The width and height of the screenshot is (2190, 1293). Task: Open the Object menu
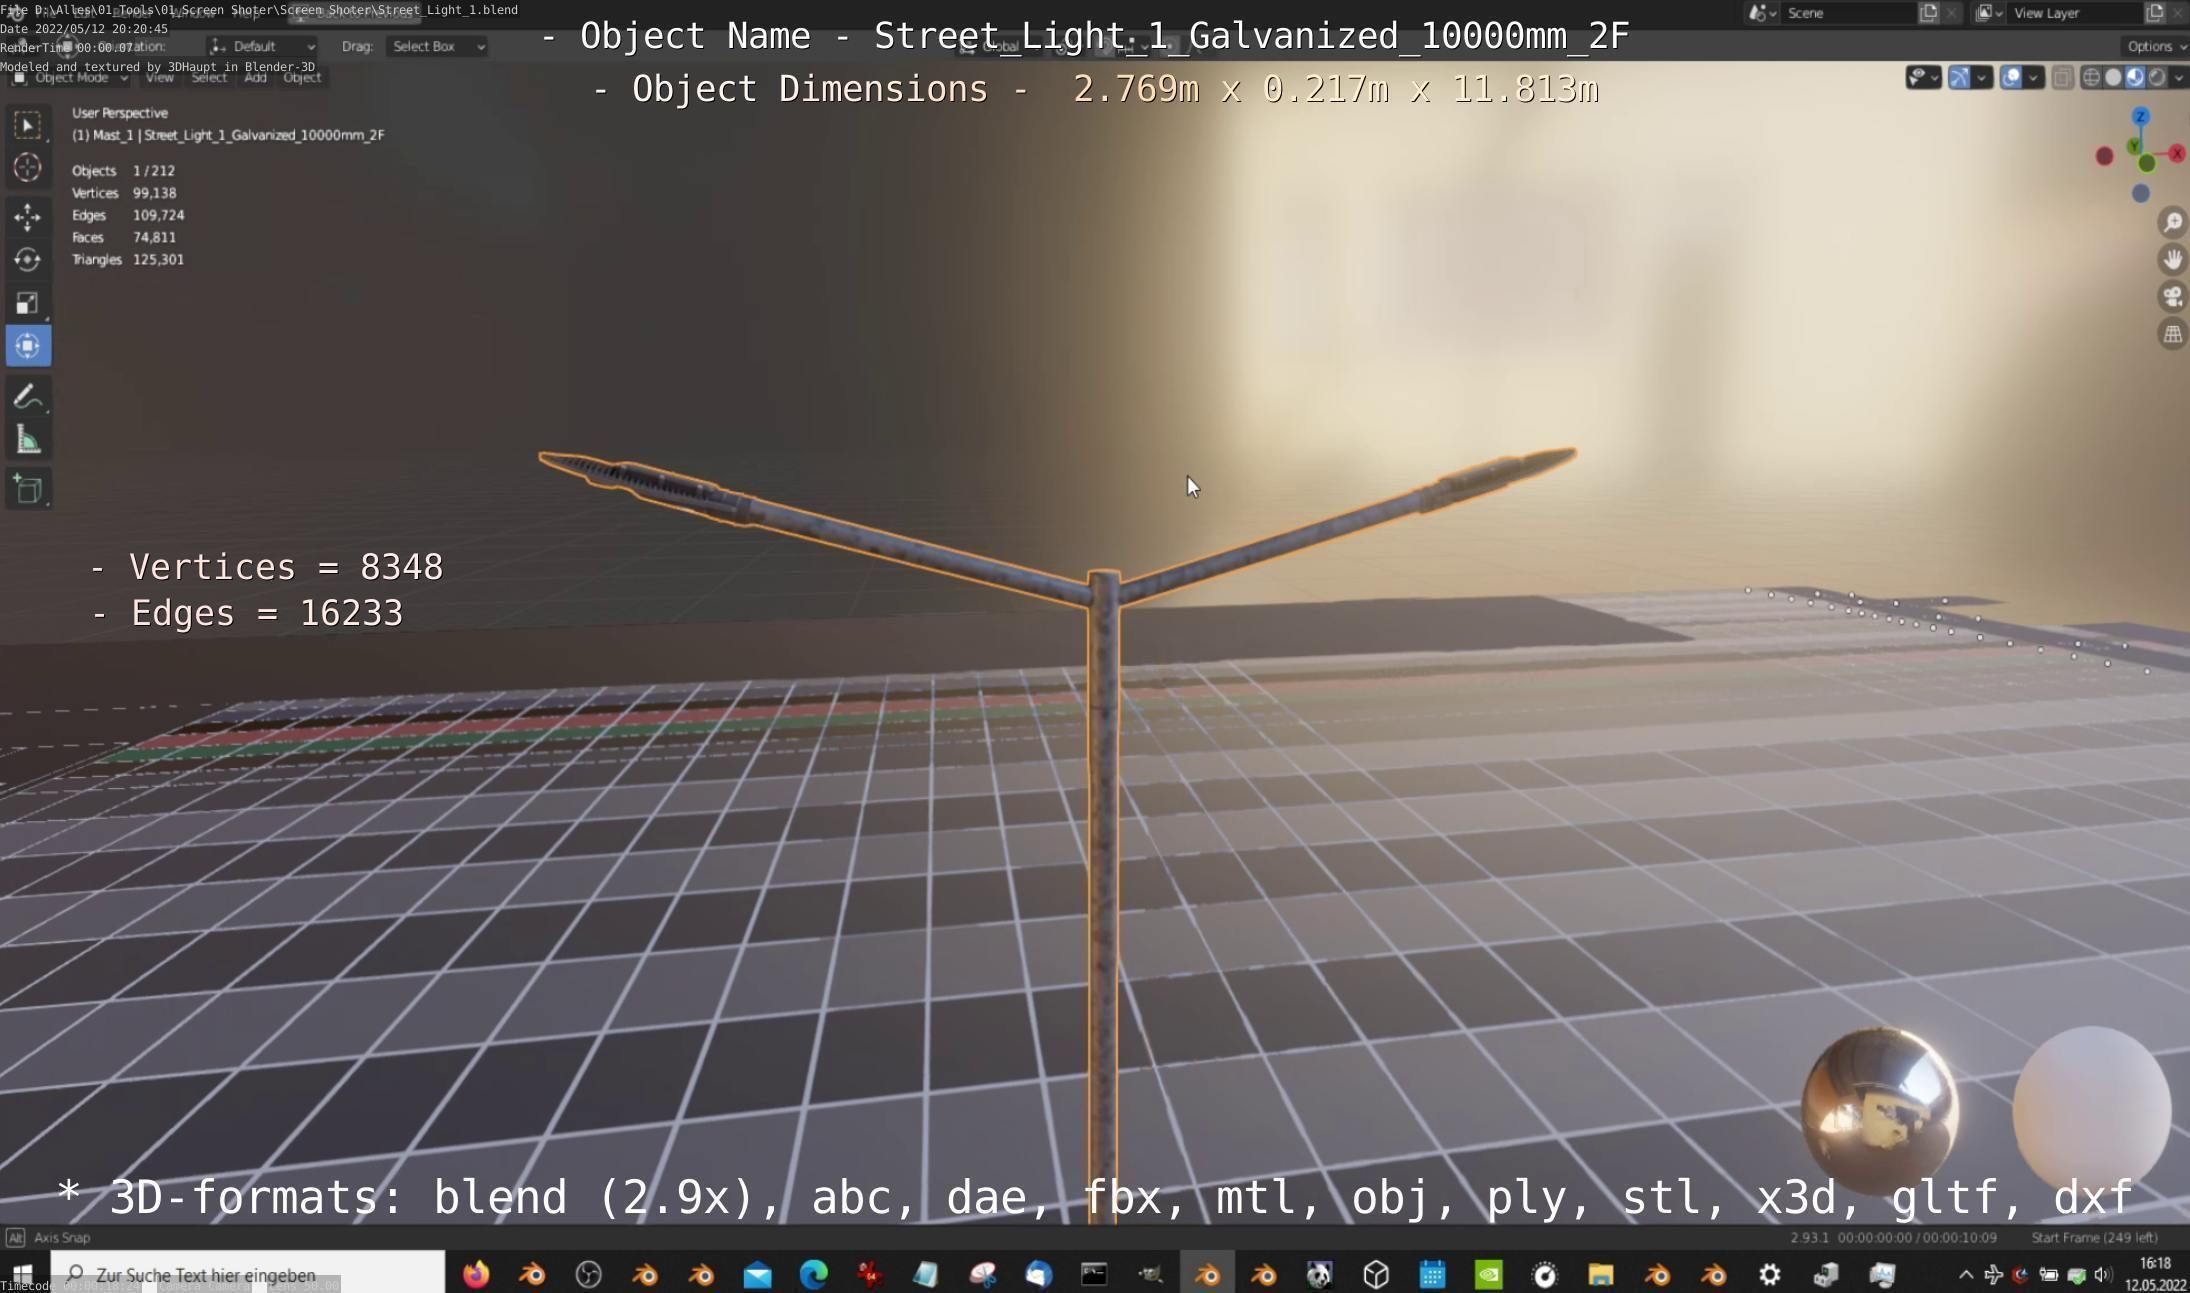pyautogui.click(x=302, y=77)
